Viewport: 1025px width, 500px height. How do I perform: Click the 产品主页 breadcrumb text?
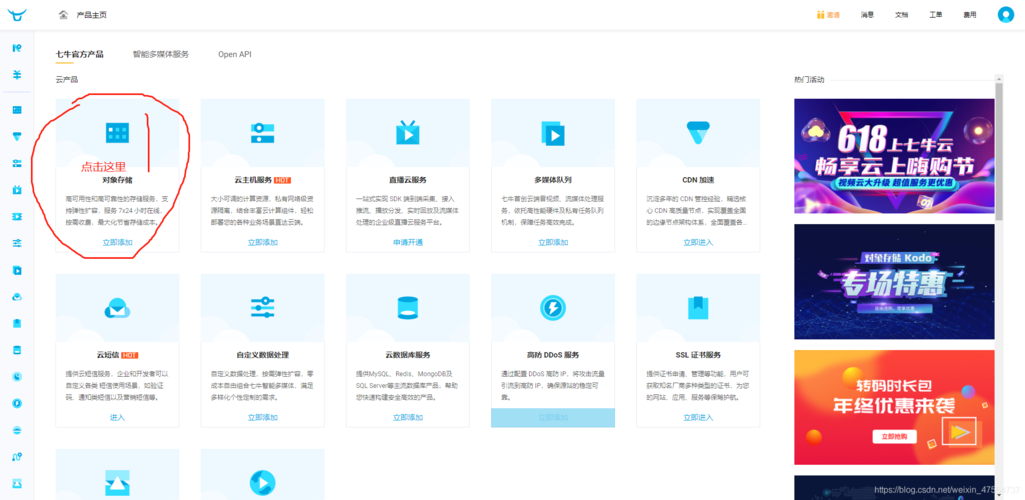(90, 14)
